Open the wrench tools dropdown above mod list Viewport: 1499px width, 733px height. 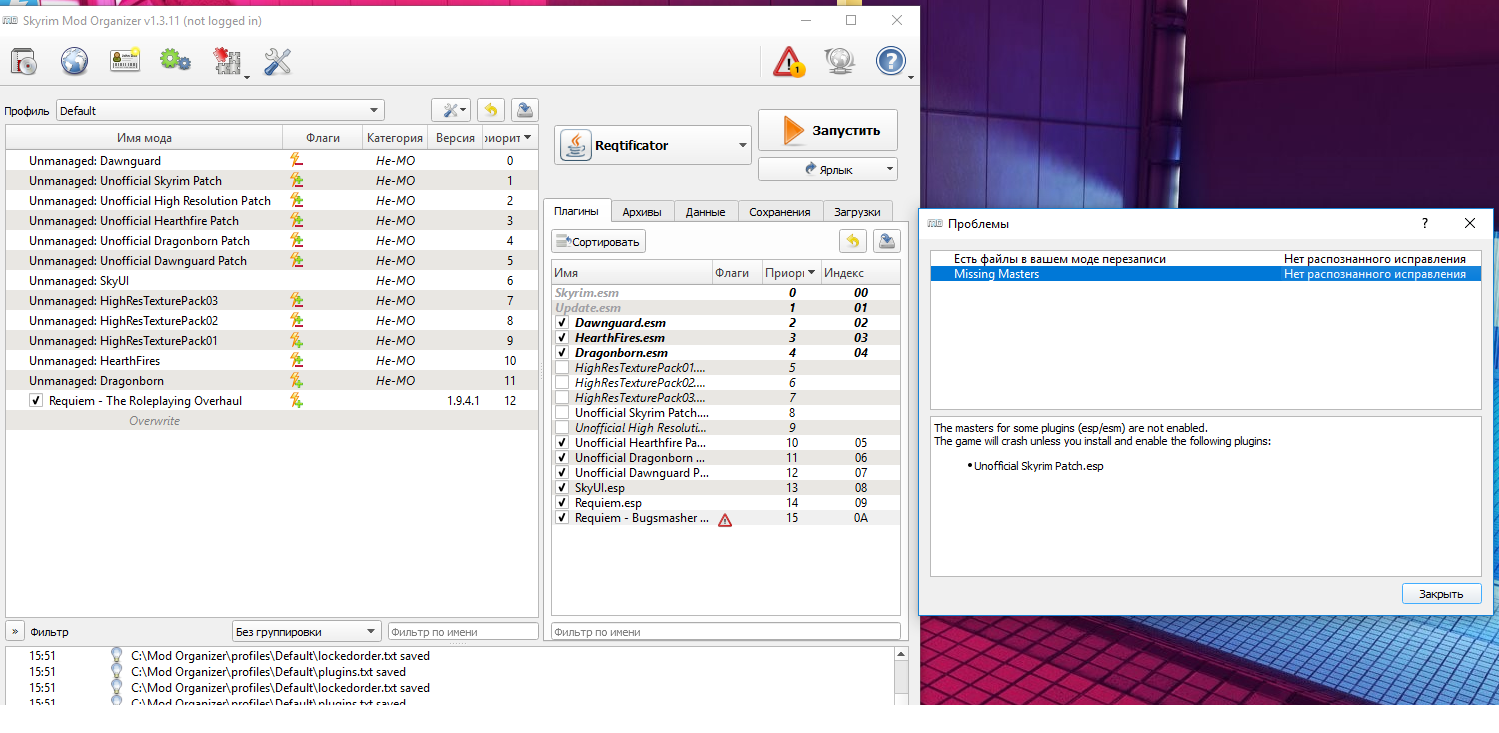tap(451, 110)
